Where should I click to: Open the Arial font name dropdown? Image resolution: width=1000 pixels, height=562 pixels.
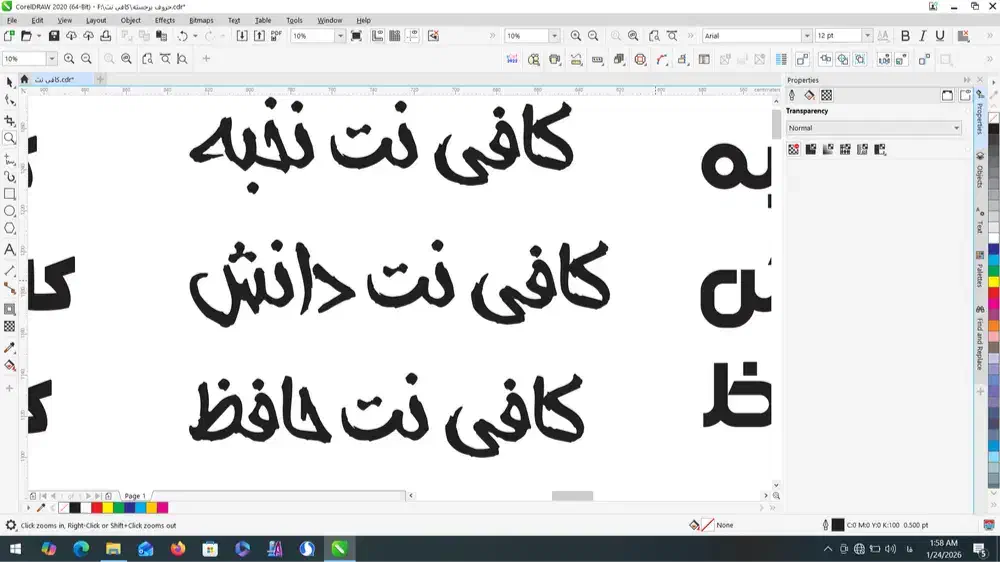point(807,36)
